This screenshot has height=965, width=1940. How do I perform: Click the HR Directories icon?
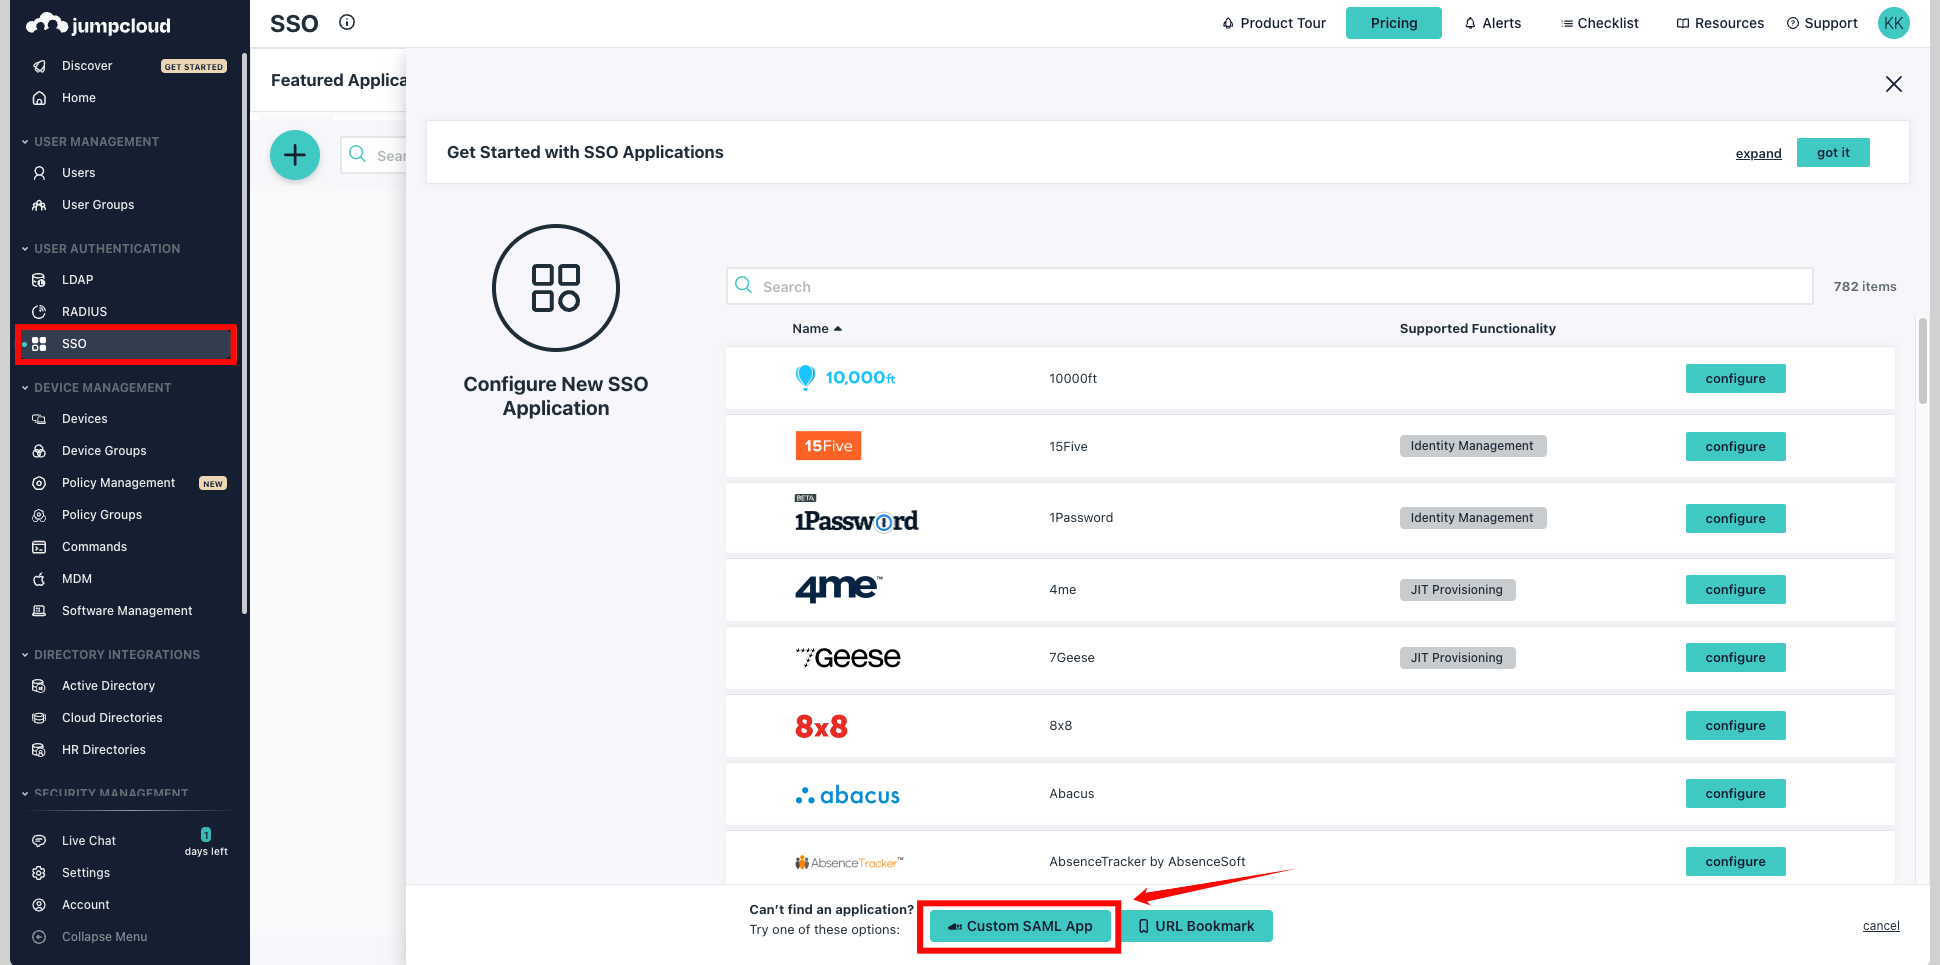coord(39,750)
